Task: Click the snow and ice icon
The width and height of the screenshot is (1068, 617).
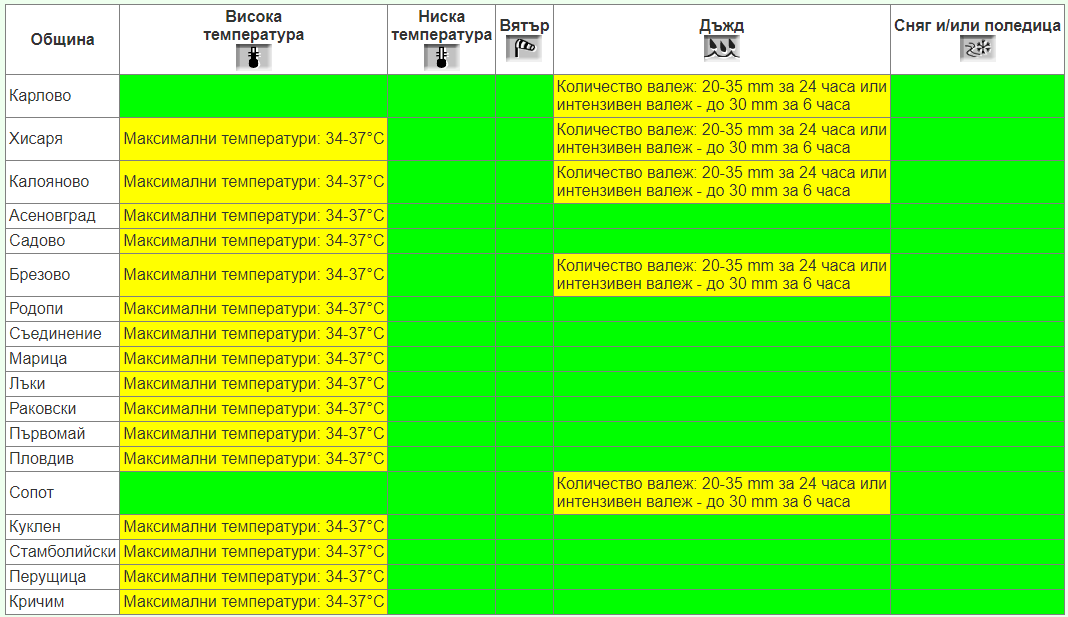Action: 977,48
